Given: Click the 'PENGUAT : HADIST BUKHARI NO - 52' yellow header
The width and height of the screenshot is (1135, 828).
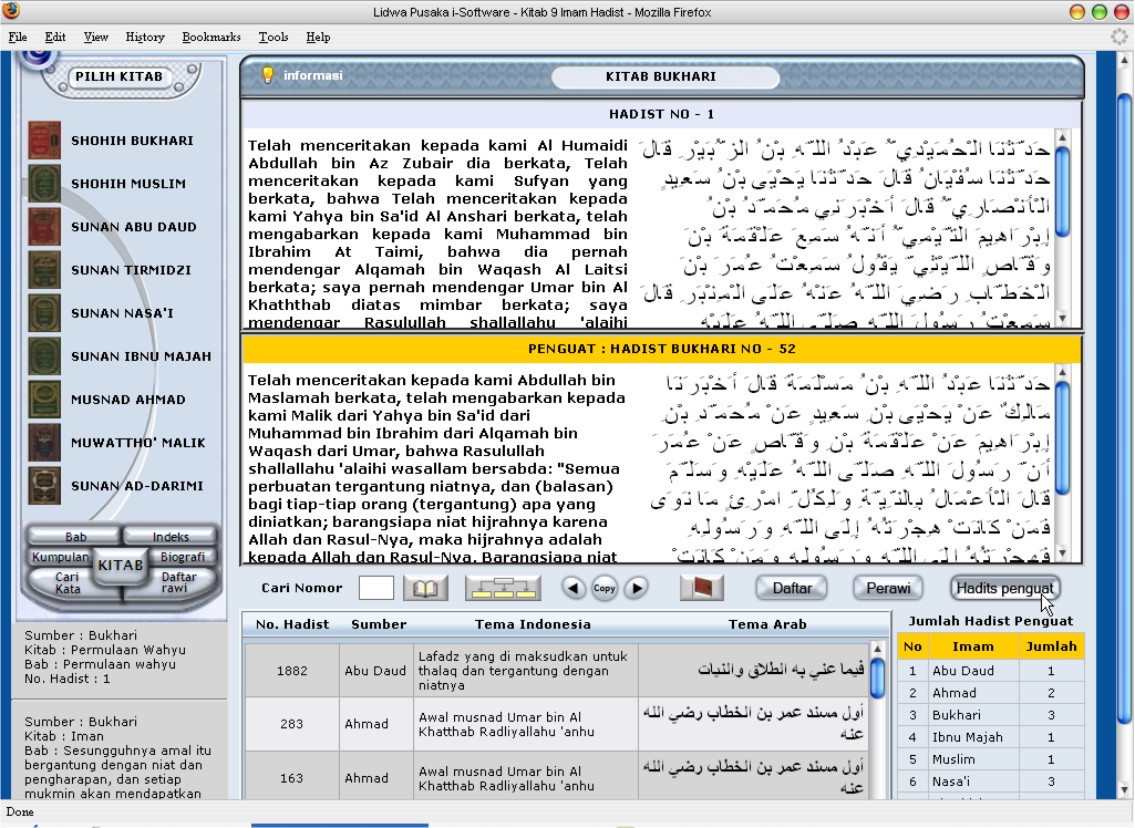Looking at the screenshot, I should (662, 349).
